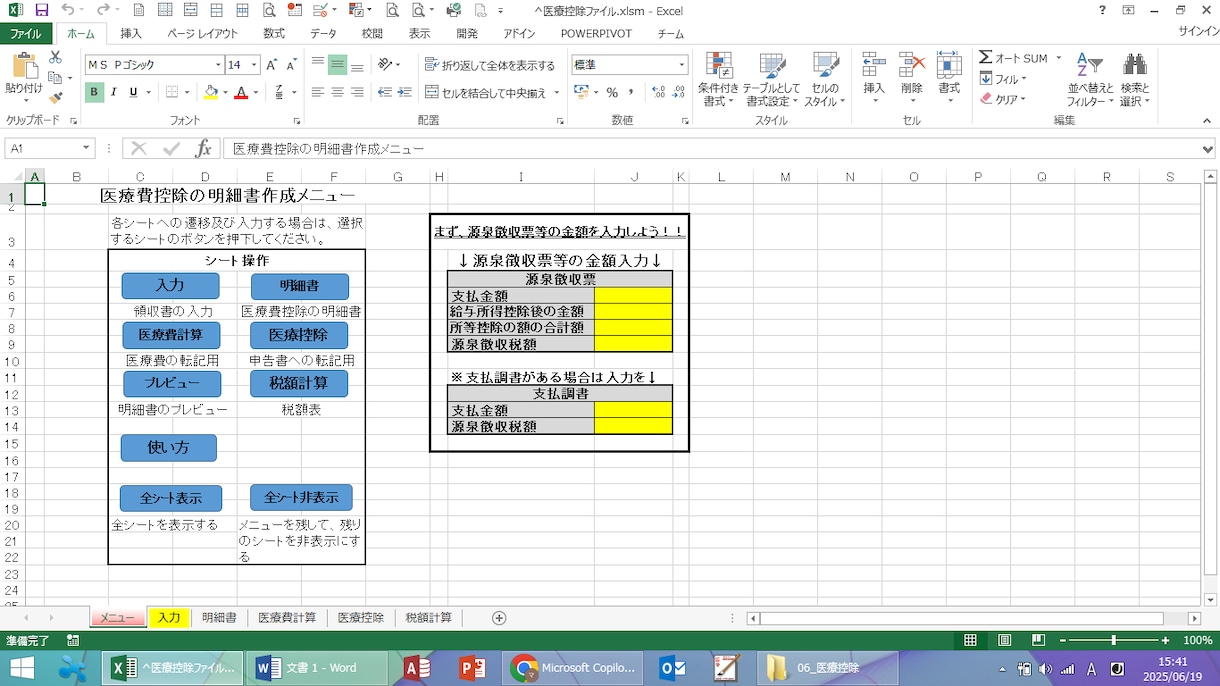Open Conditional Formatting (条件付き書式)

coord(718,80)
